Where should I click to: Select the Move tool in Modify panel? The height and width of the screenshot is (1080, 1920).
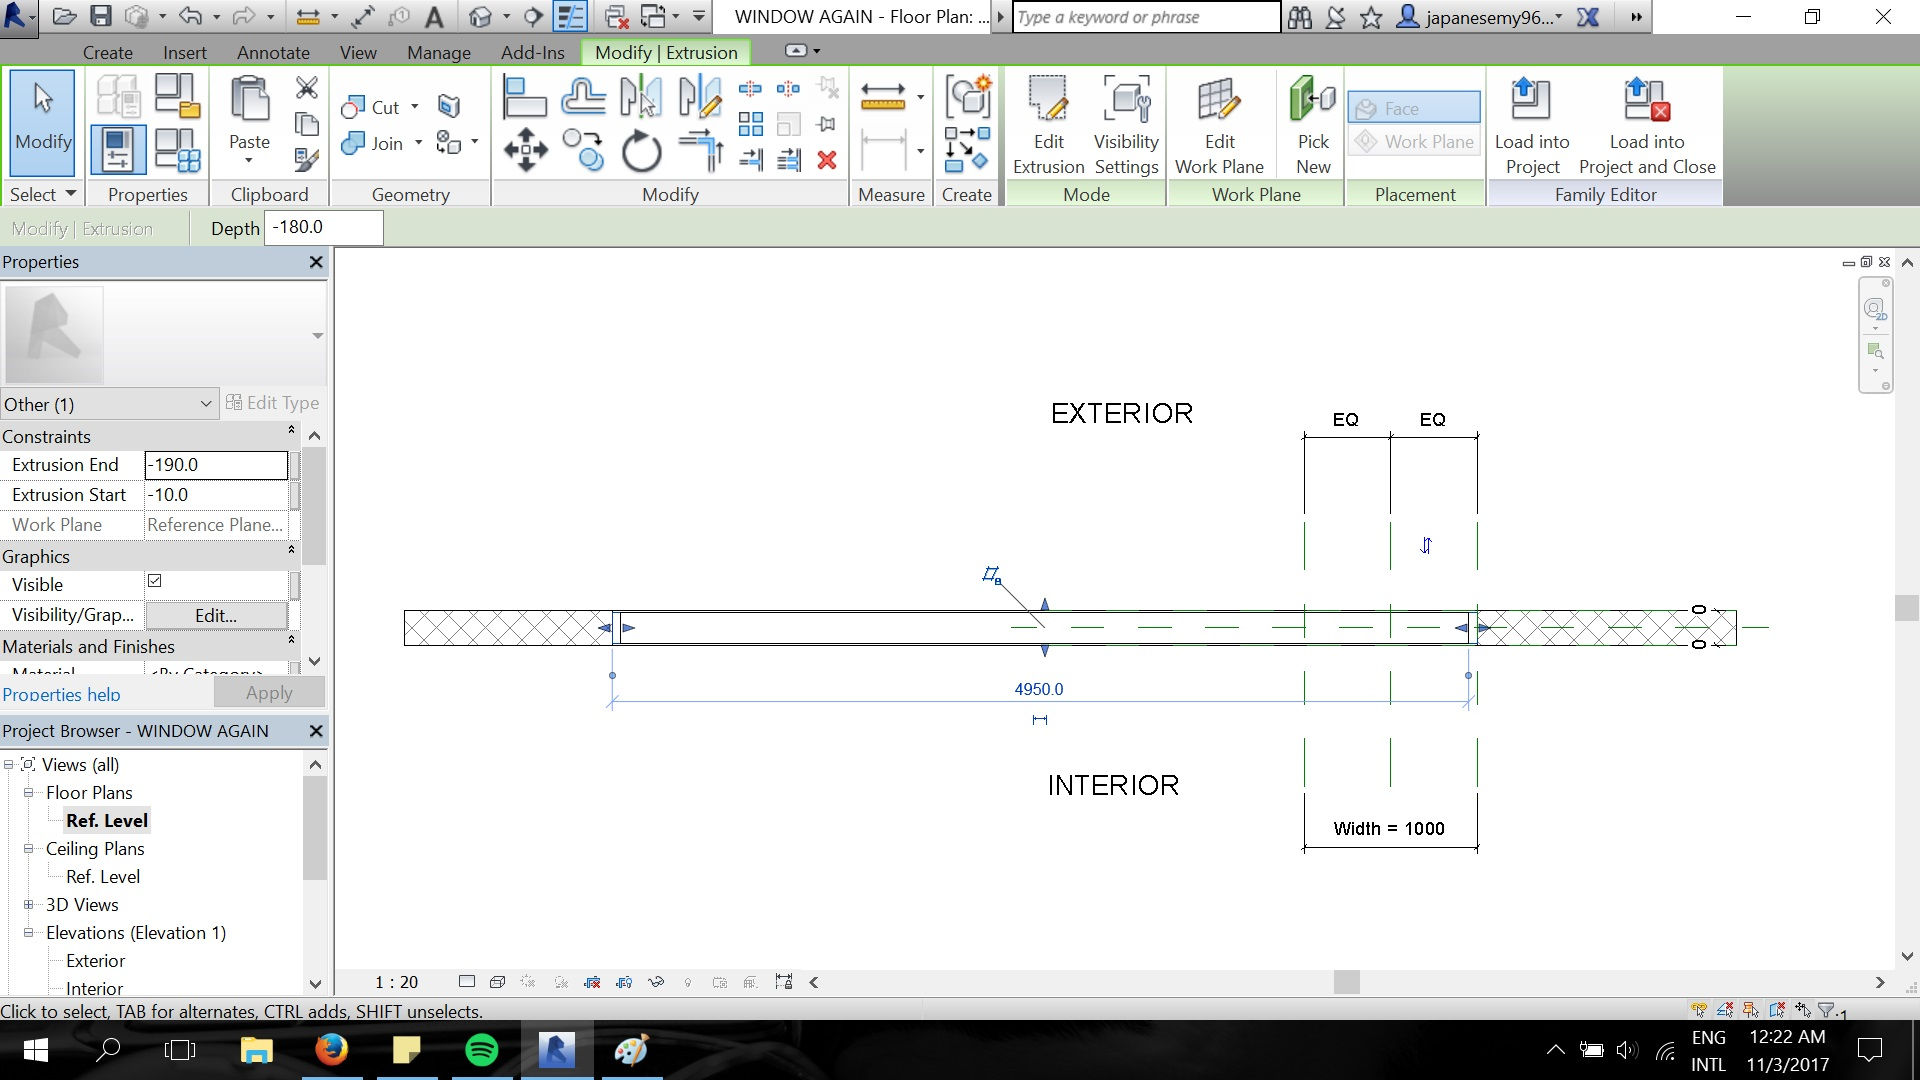526,151
